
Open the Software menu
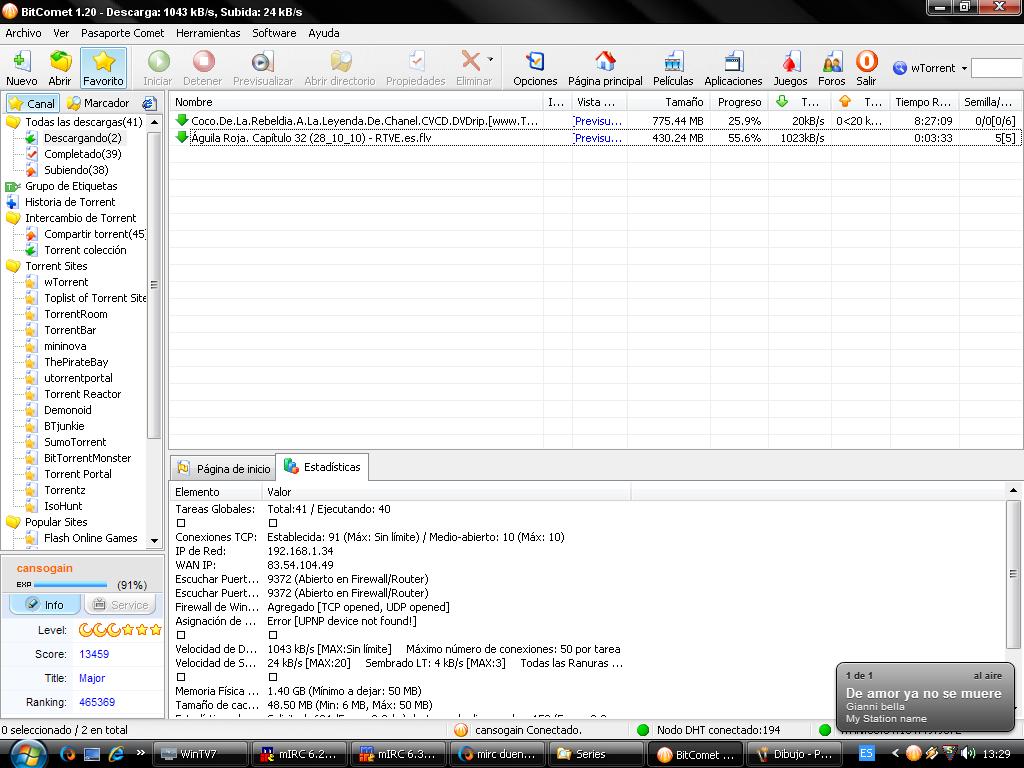click(x=274, y=33)
